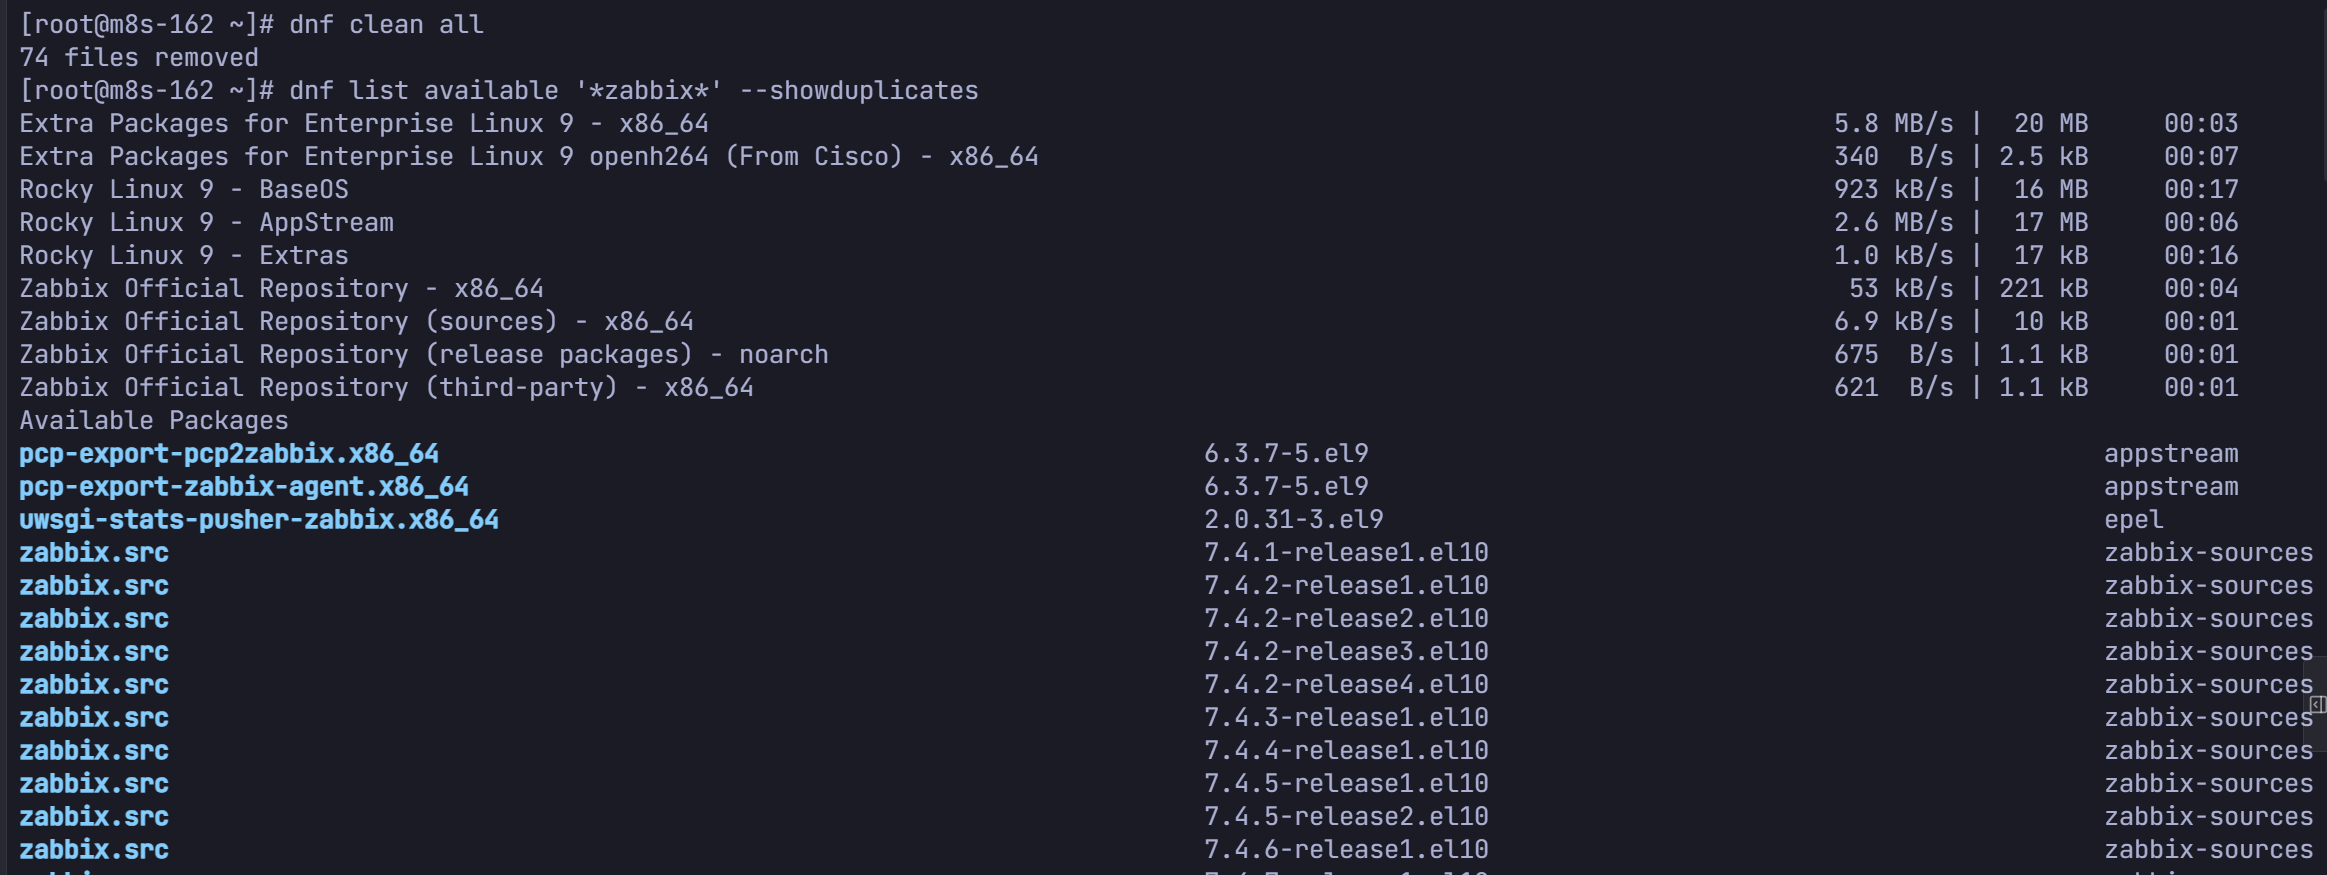This screenshot has height=875, width=2327.
Task: Click the 'epel' repository name
Action: click(2133, 519)
